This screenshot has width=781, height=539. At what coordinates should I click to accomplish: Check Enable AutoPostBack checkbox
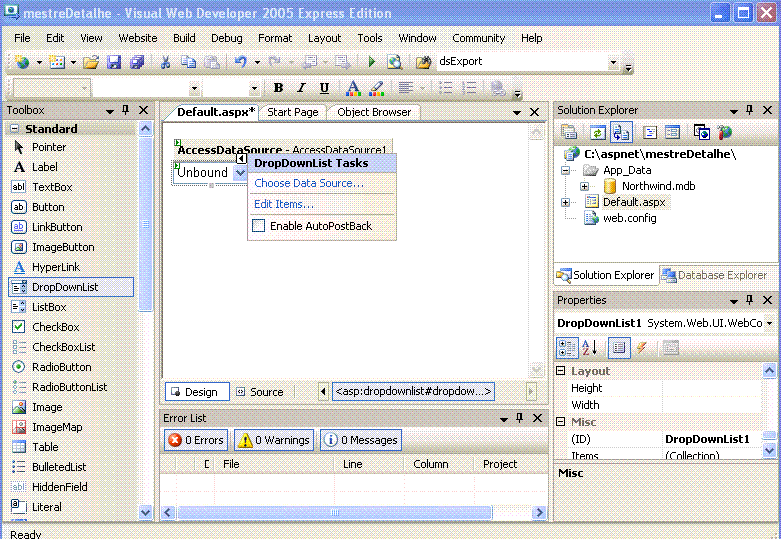click(x=259, y=226)
